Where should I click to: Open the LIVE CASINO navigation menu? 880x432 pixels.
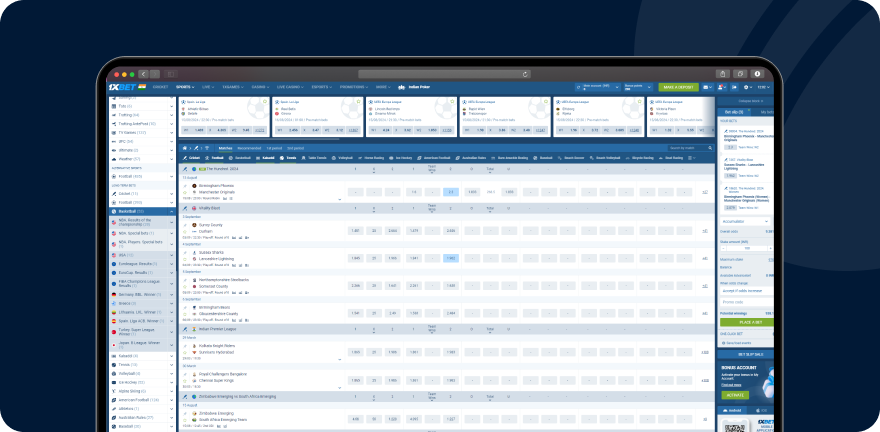pos(290,87)
